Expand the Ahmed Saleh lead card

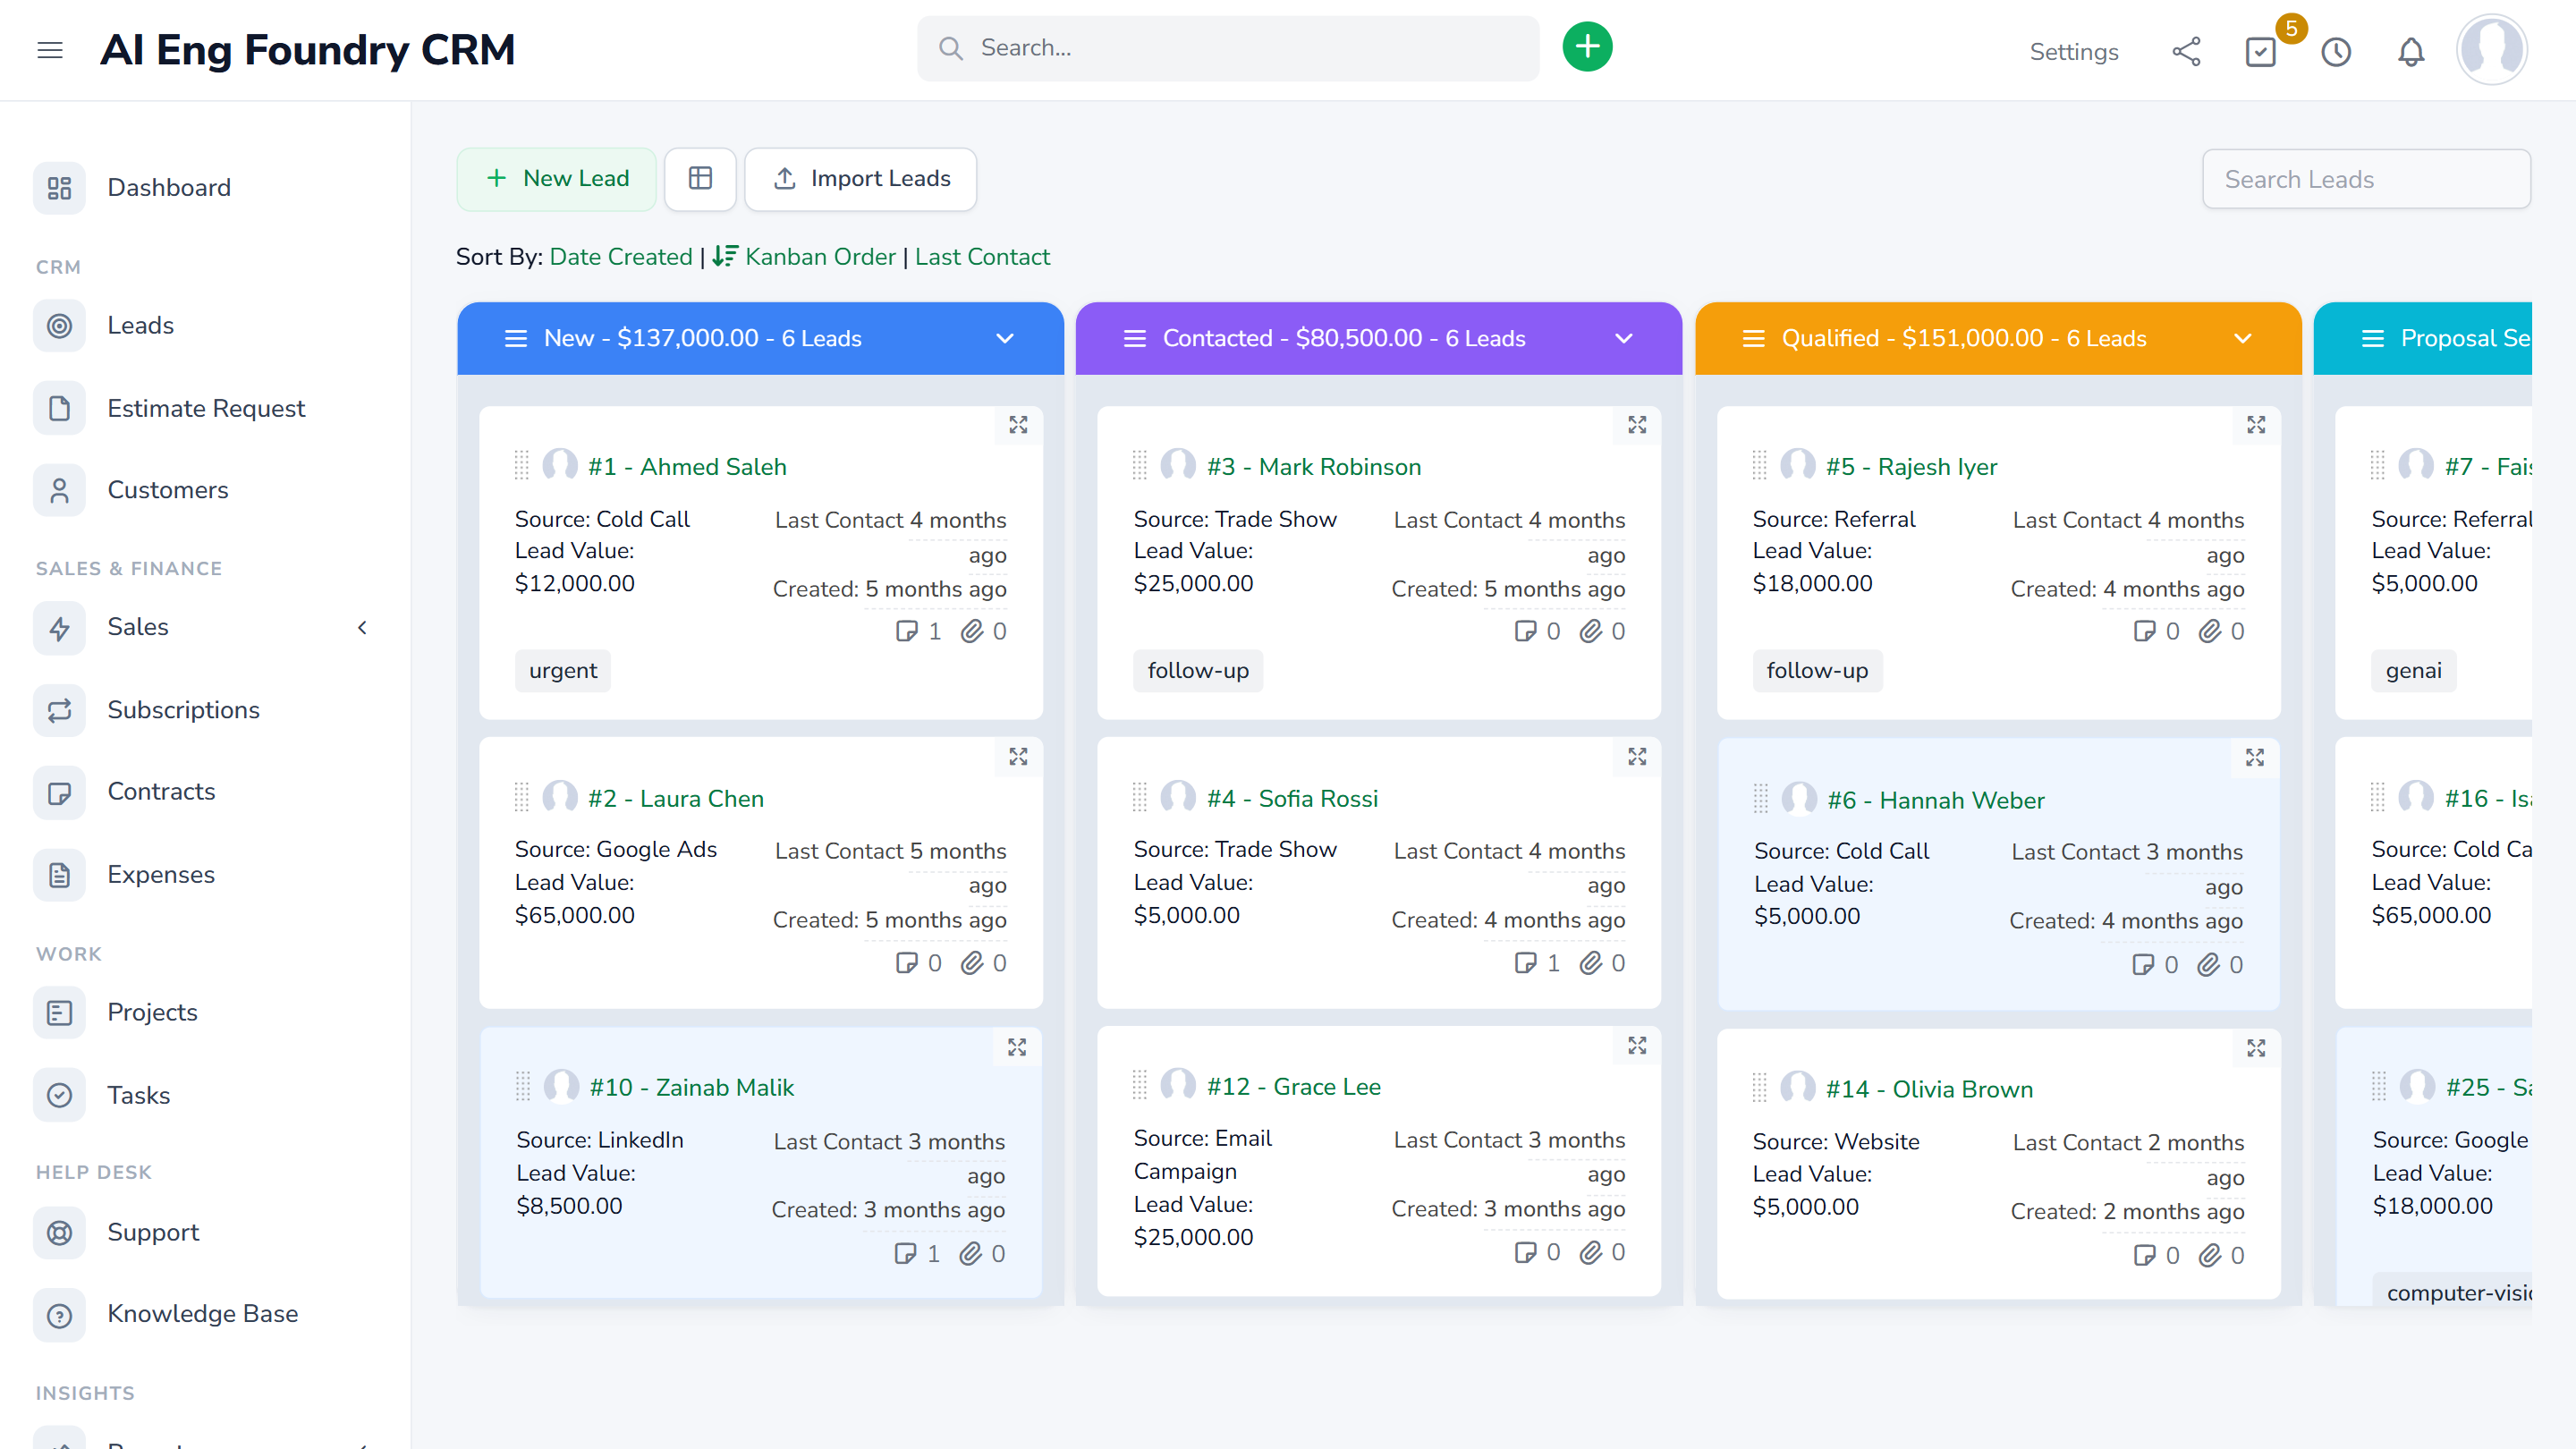(1018, 425)
